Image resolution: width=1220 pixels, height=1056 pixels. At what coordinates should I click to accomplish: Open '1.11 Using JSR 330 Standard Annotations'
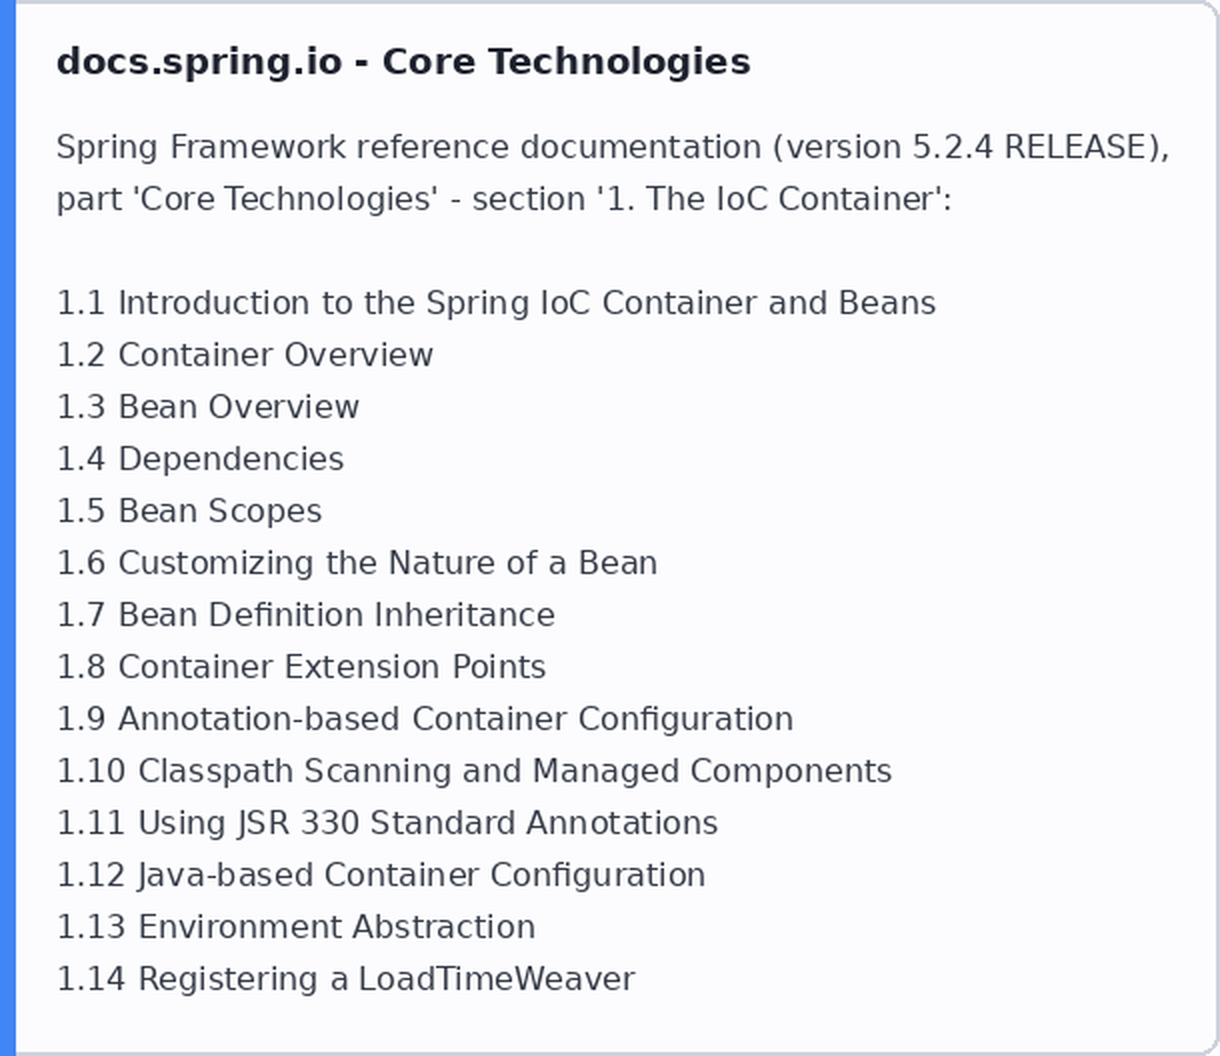pos(387,823)
